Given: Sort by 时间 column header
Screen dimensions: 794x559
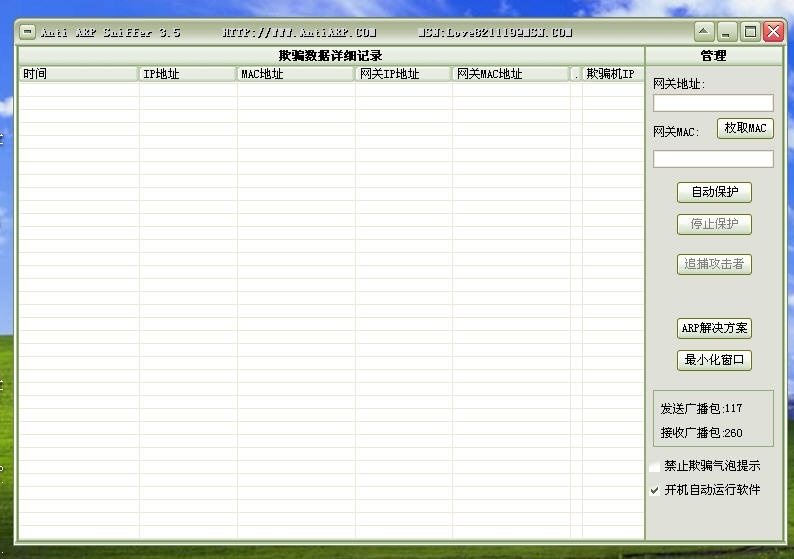Looking at the screenshot, I should [78, 74].
